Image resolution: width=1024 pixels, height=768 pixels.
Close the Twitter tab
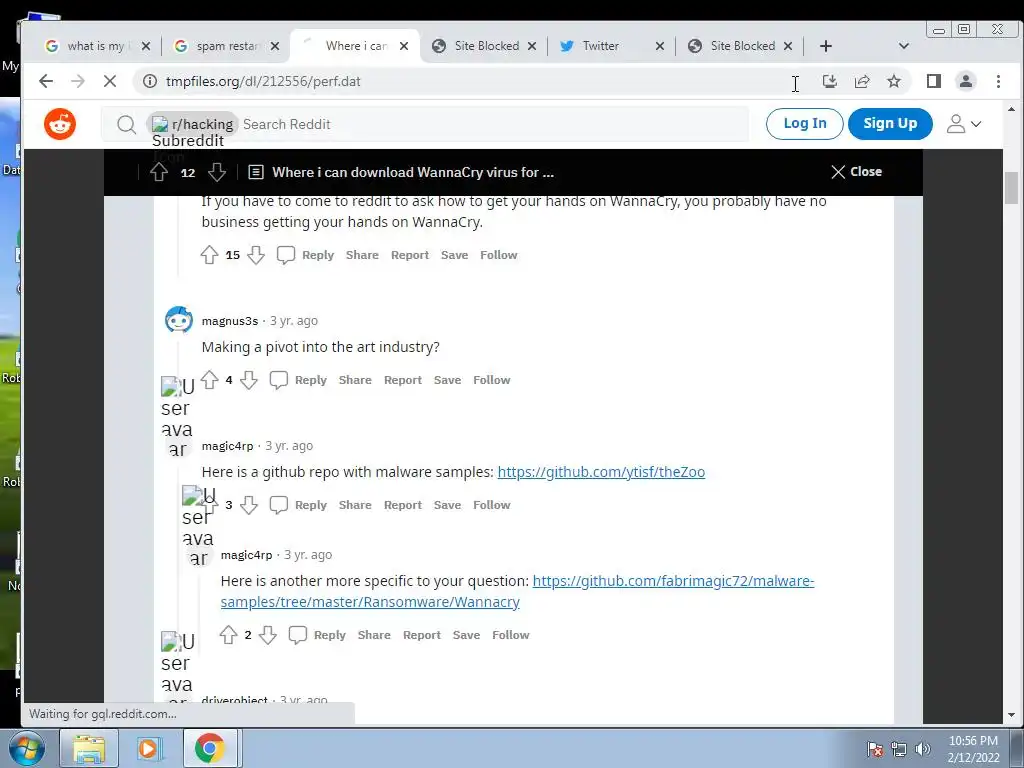(660, 46)
